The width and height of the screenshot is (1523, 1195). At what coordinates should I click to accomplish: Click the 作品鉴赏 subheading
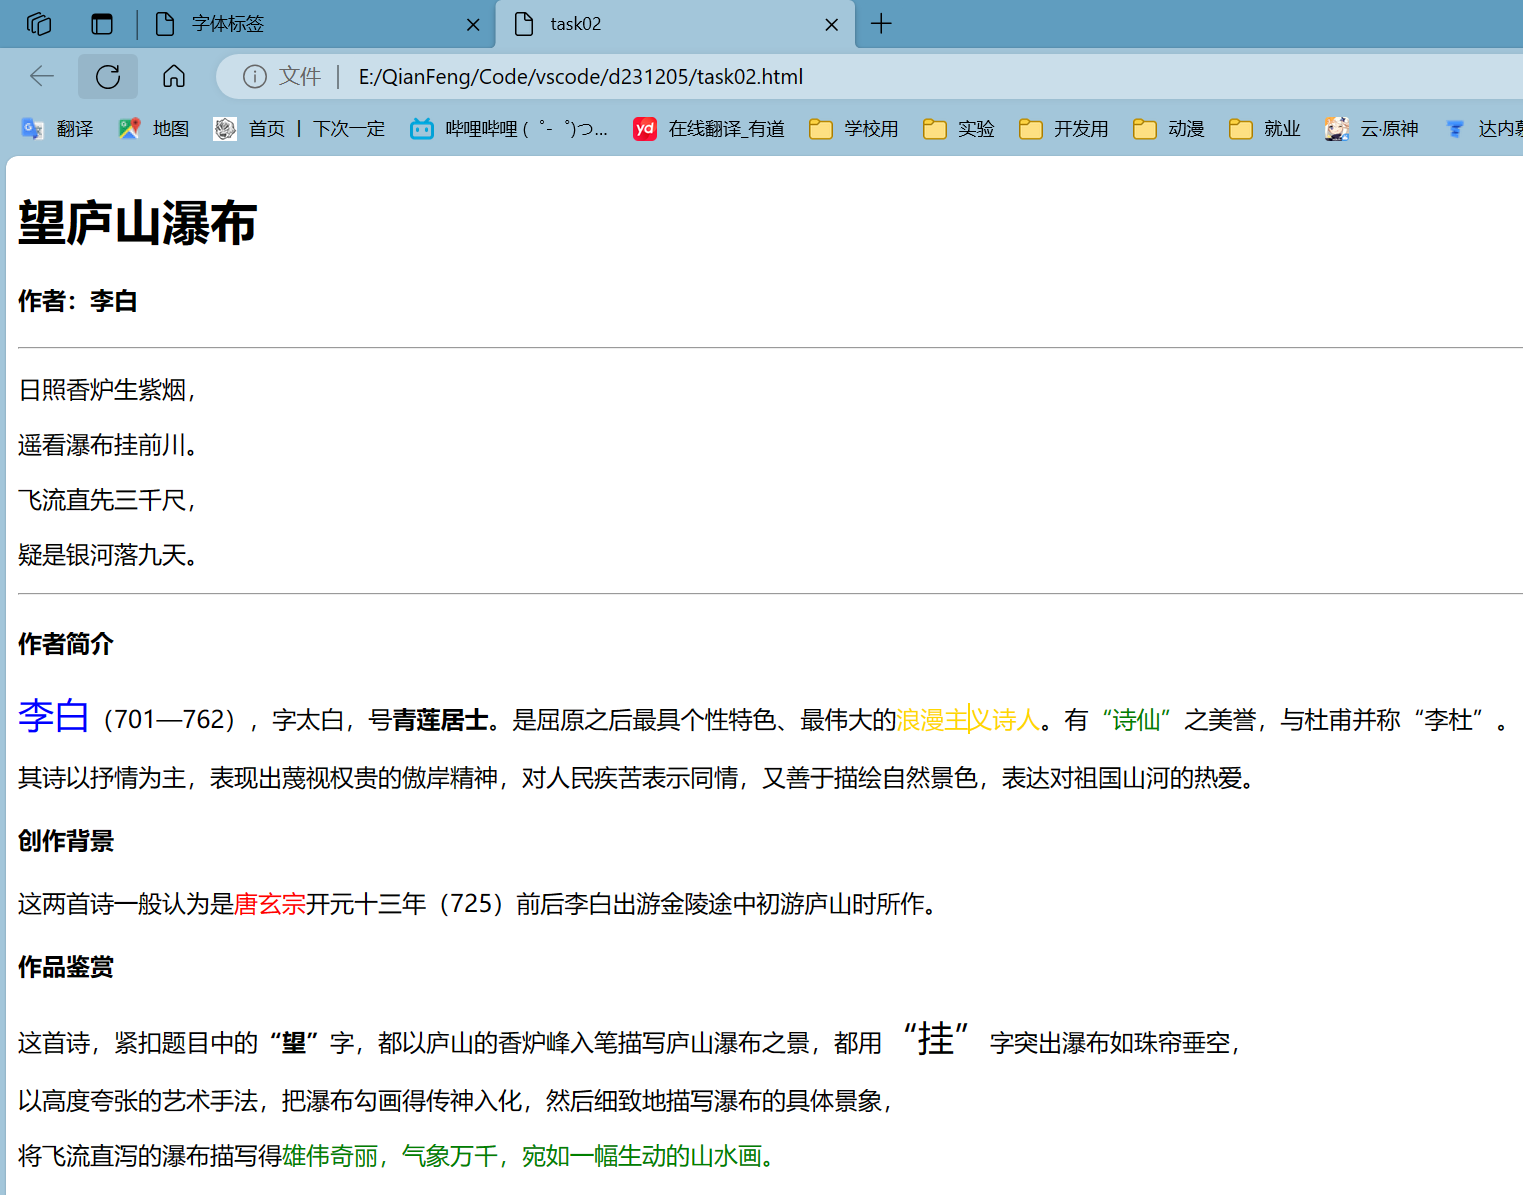coord(66,967)
